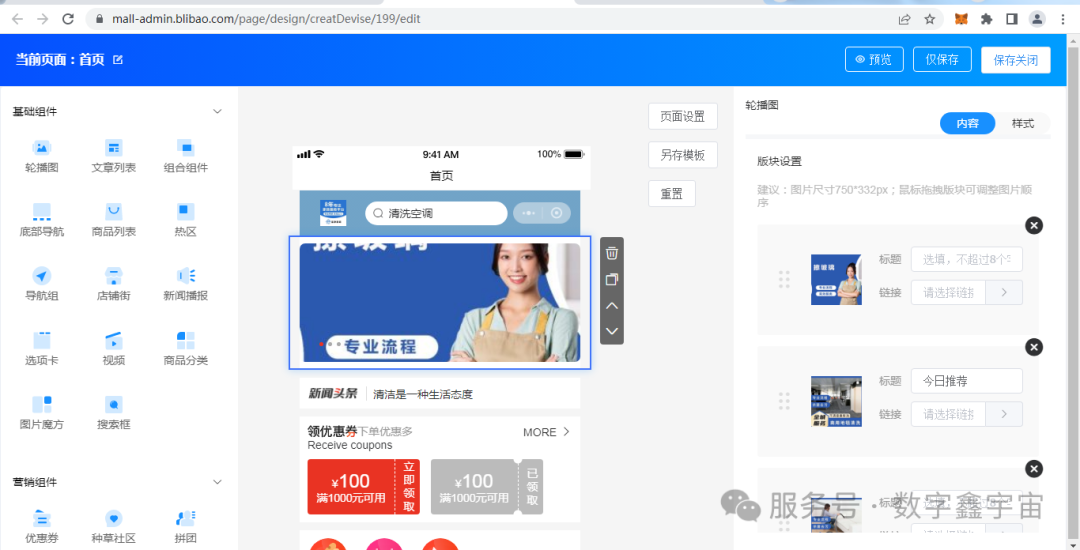Image resolution: width=1080 pixels, height=550 pixels.
Task: Add the 新闻播报 news broadcast component
Action: pos(185,284)
